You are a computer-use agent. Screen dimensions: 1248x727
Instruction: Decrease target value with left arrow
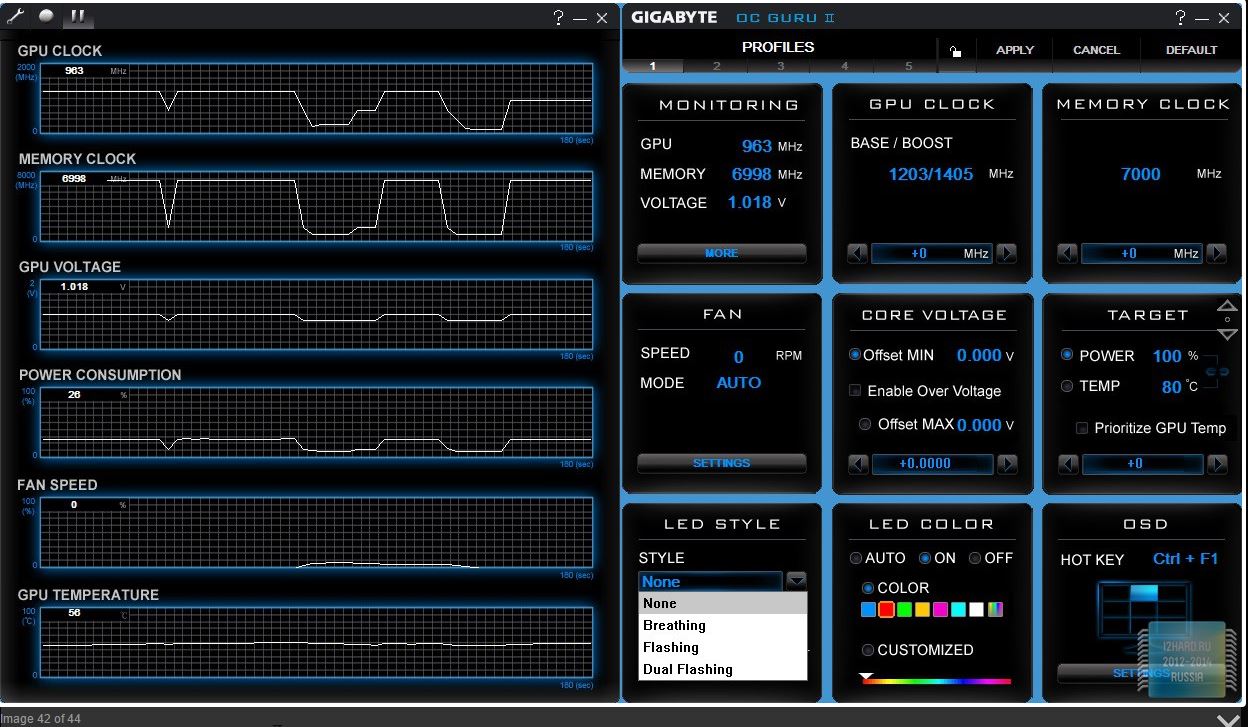pyautogui.click(x=1067, y=464)
